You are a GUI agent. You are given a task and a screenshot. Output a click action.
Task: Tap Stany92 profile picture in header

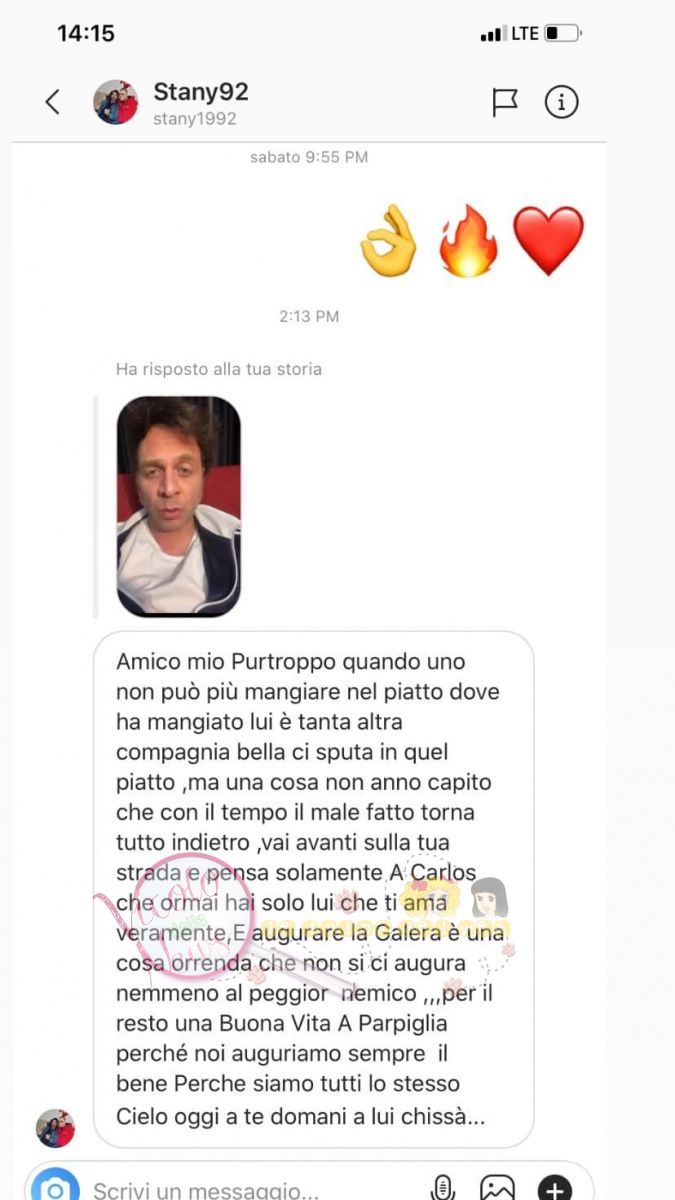(116, 102)
